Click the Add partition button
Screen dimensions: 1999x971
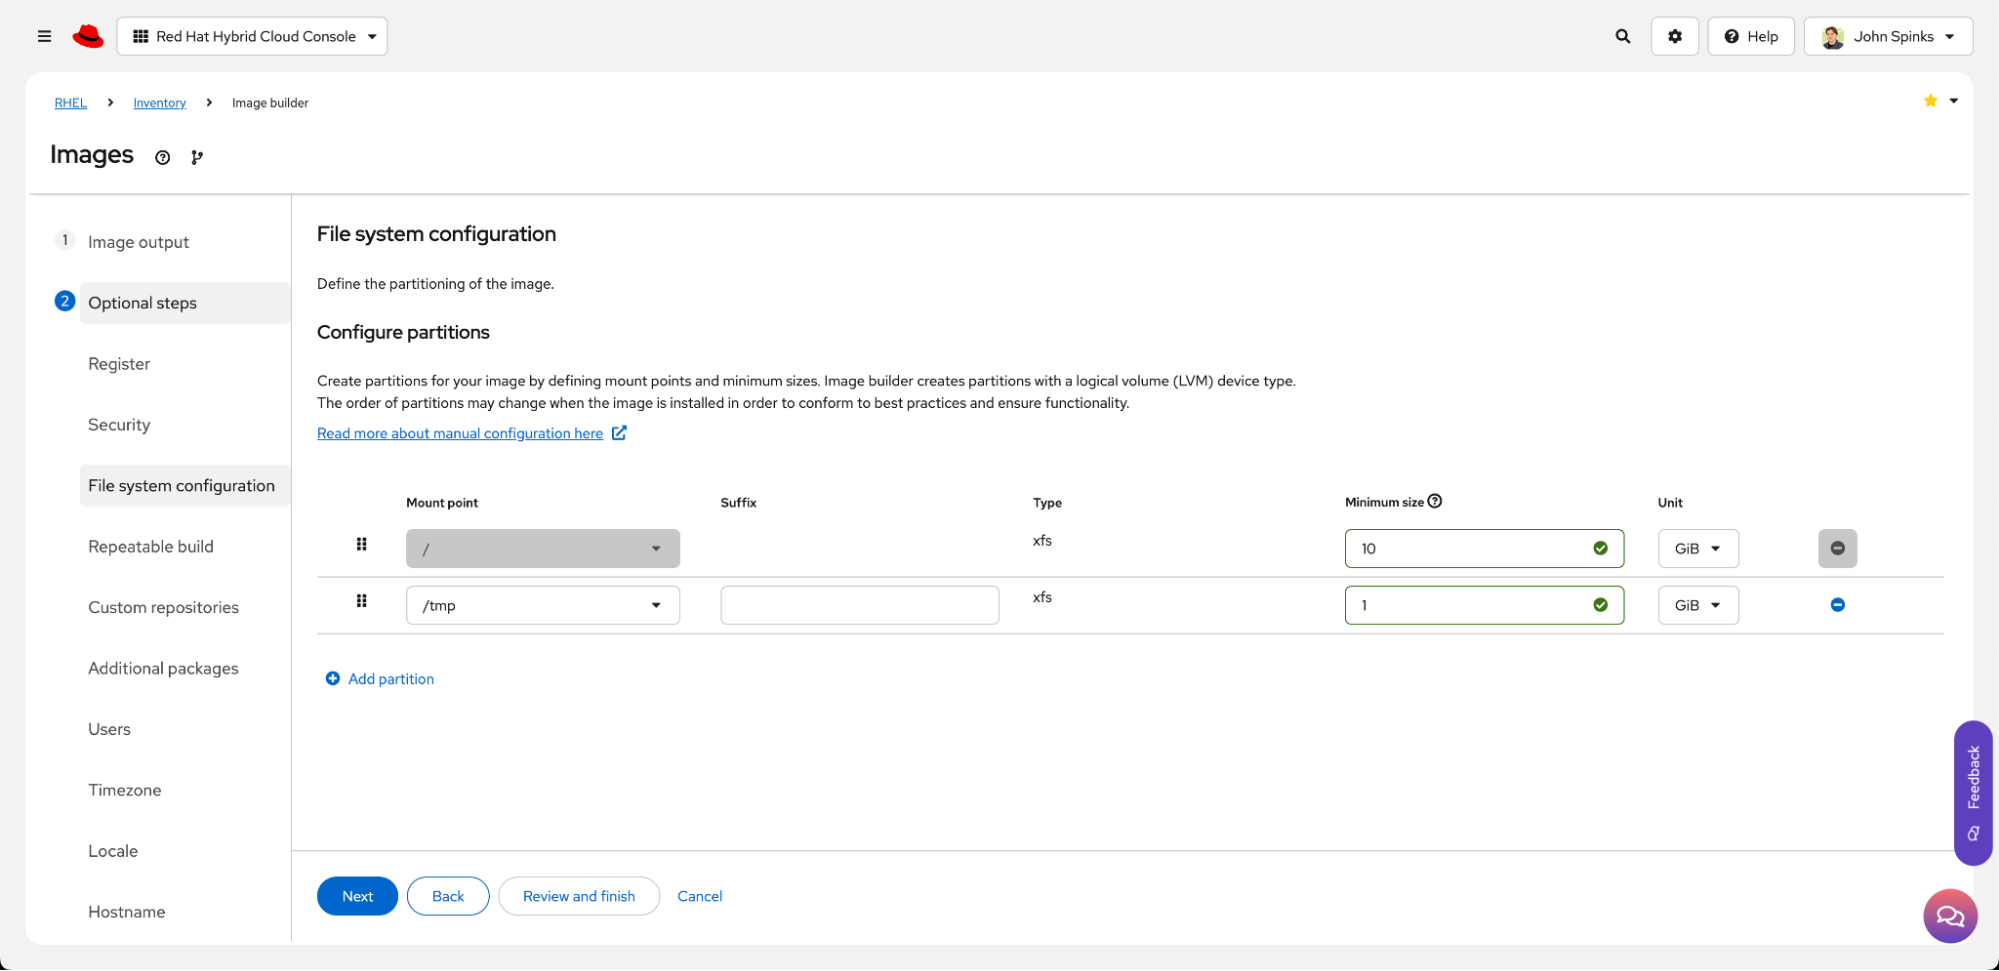pyautogui.click(x=380, y=679)
